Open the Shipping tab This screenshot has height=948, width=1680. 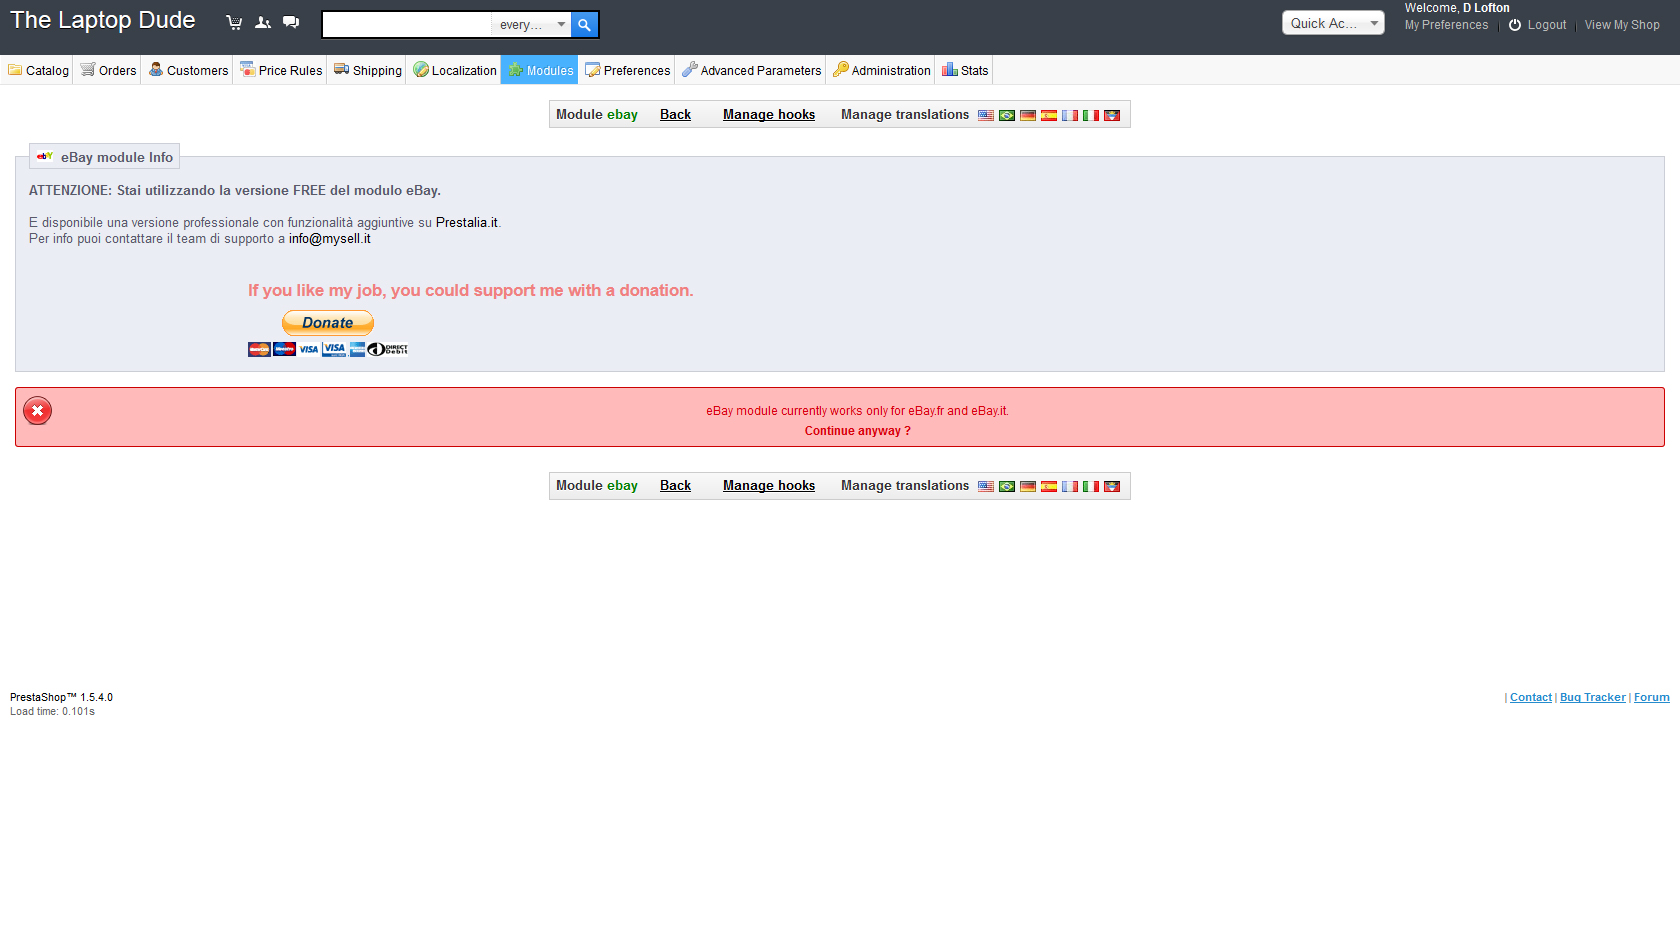pyautogui.click(x=368, y=70)
